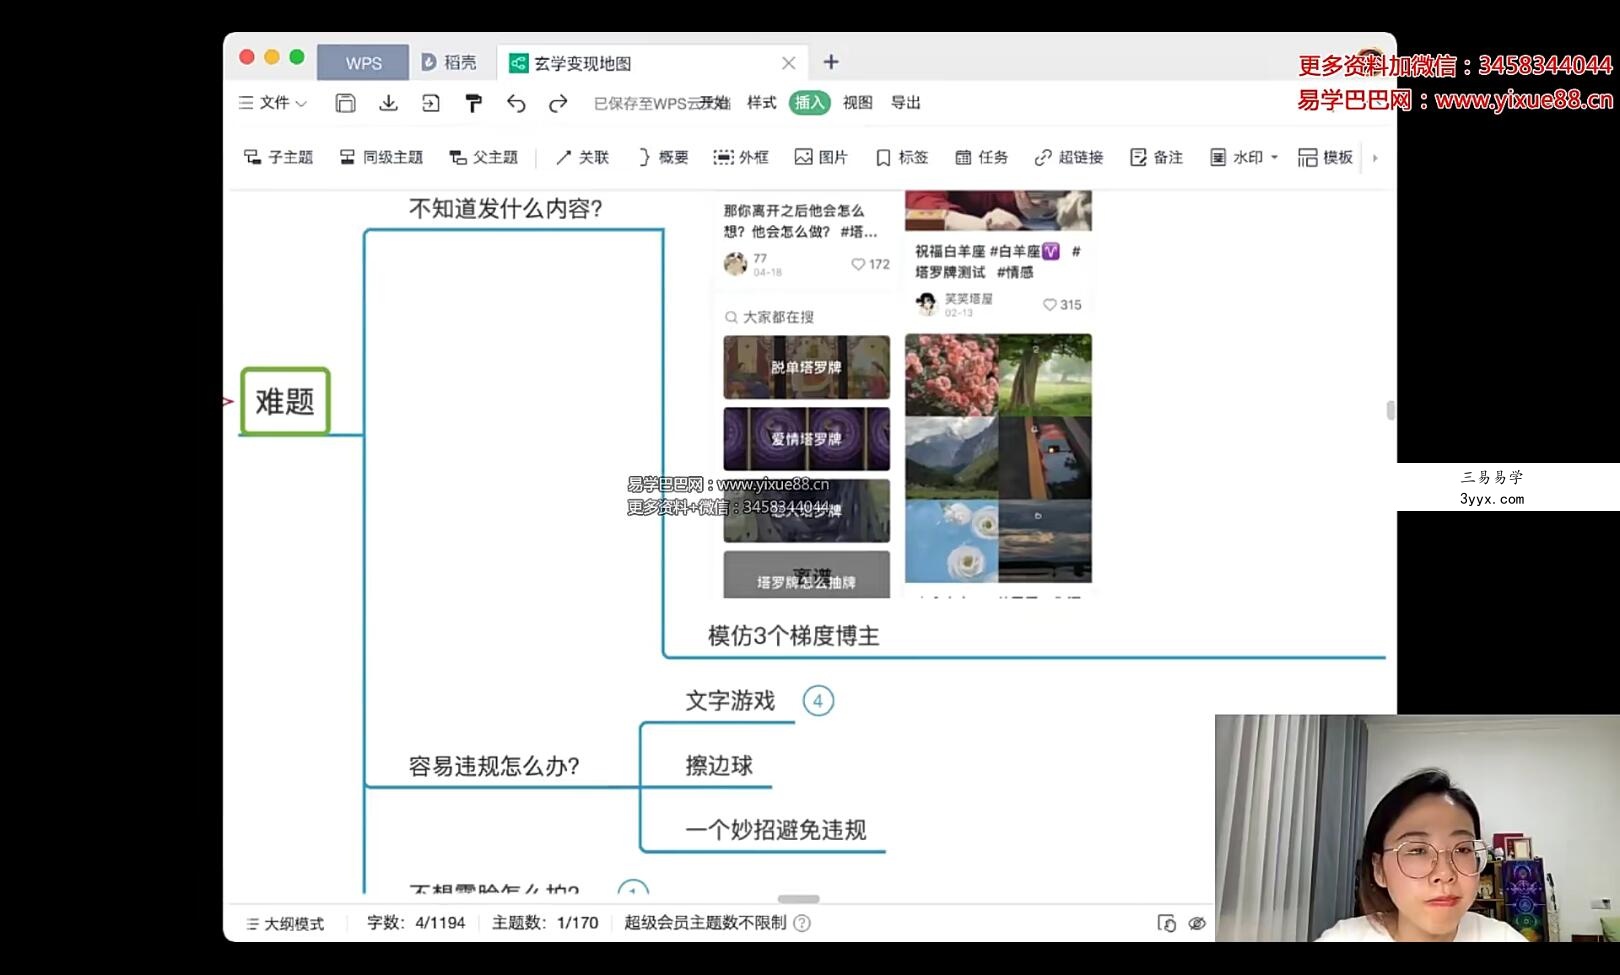Toggle the eye view icon in status bar

[x=1197, y=923]
